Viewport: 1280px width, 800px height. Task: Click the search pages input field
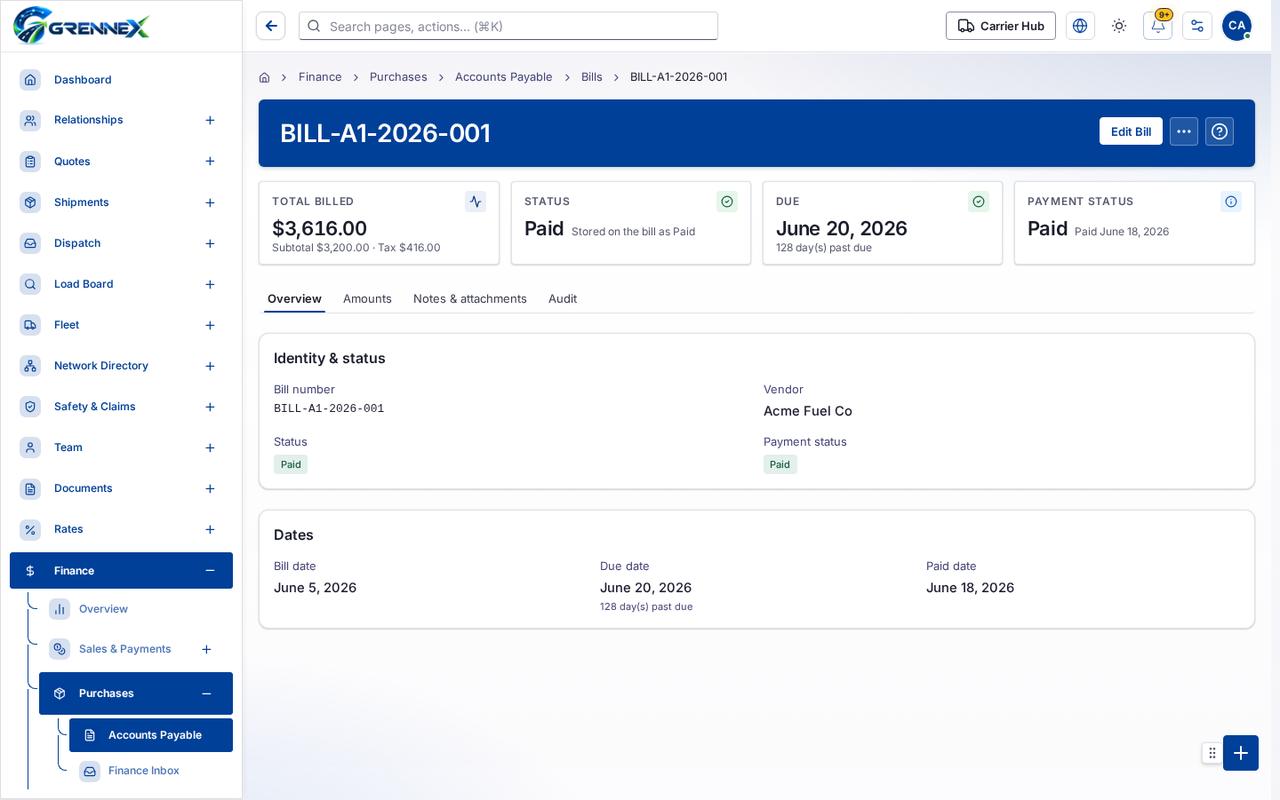click(x=508, y=26)
